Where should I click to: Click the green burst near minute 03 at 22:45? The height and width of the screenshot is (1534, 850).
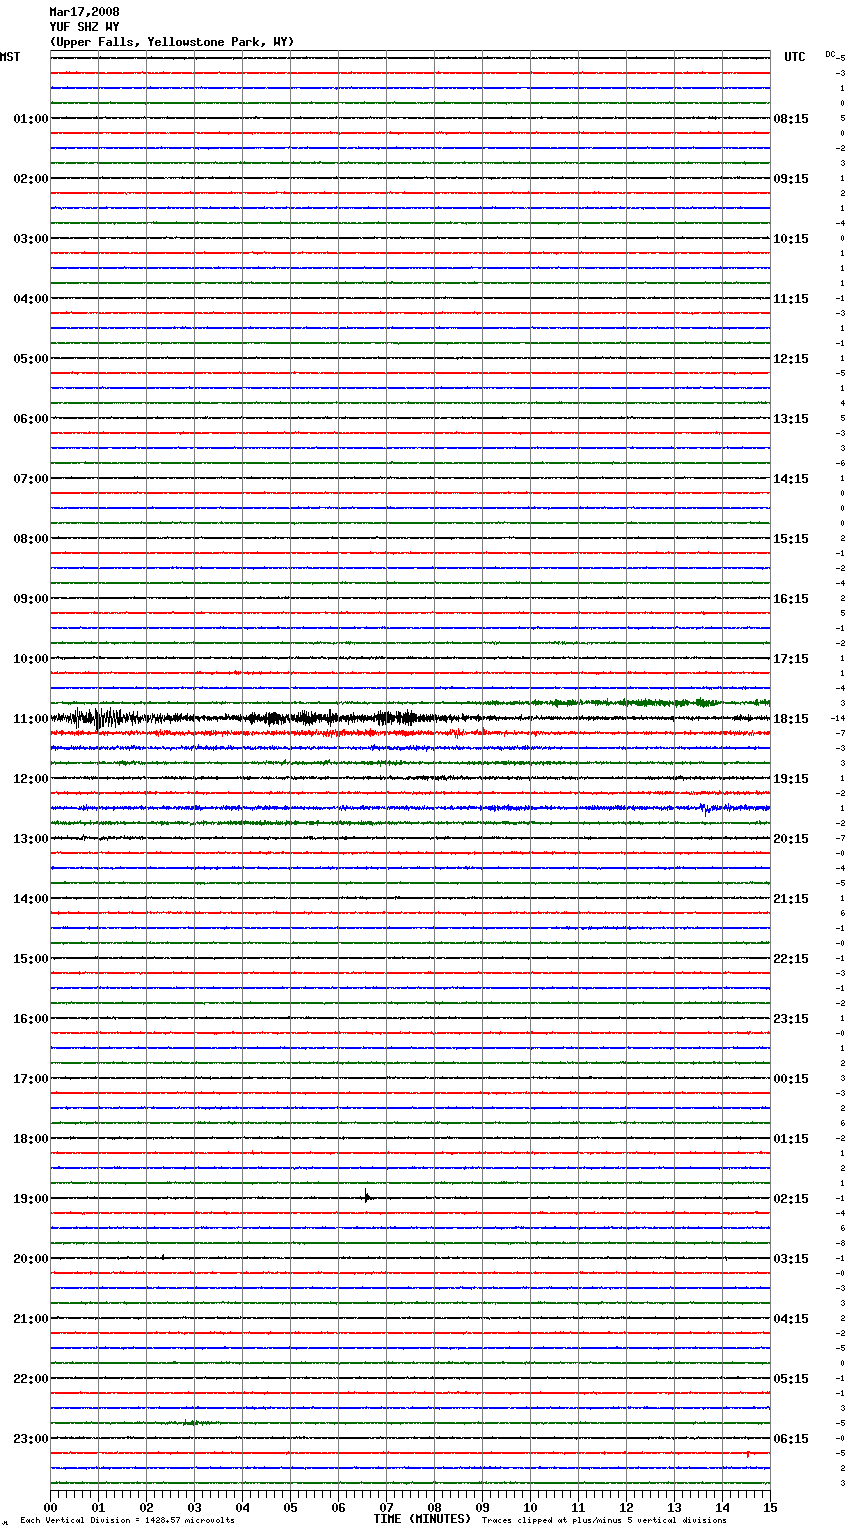click(x=191, y=1422)
